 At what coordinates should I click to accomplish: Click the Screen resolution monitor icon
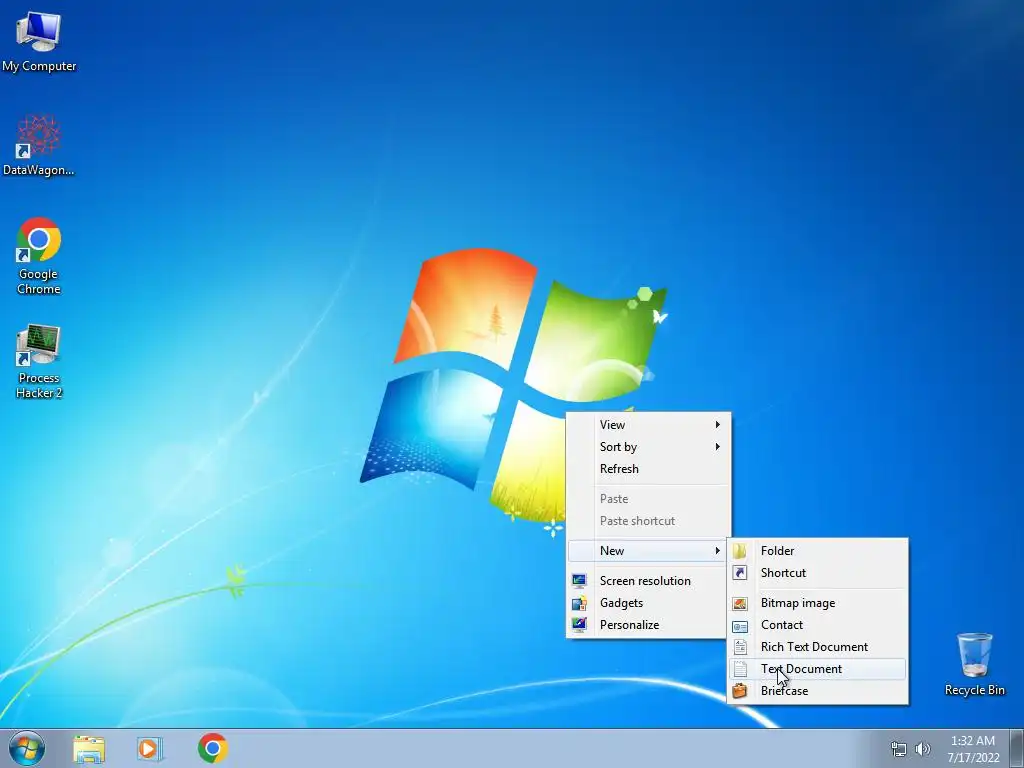pos(579,581)
